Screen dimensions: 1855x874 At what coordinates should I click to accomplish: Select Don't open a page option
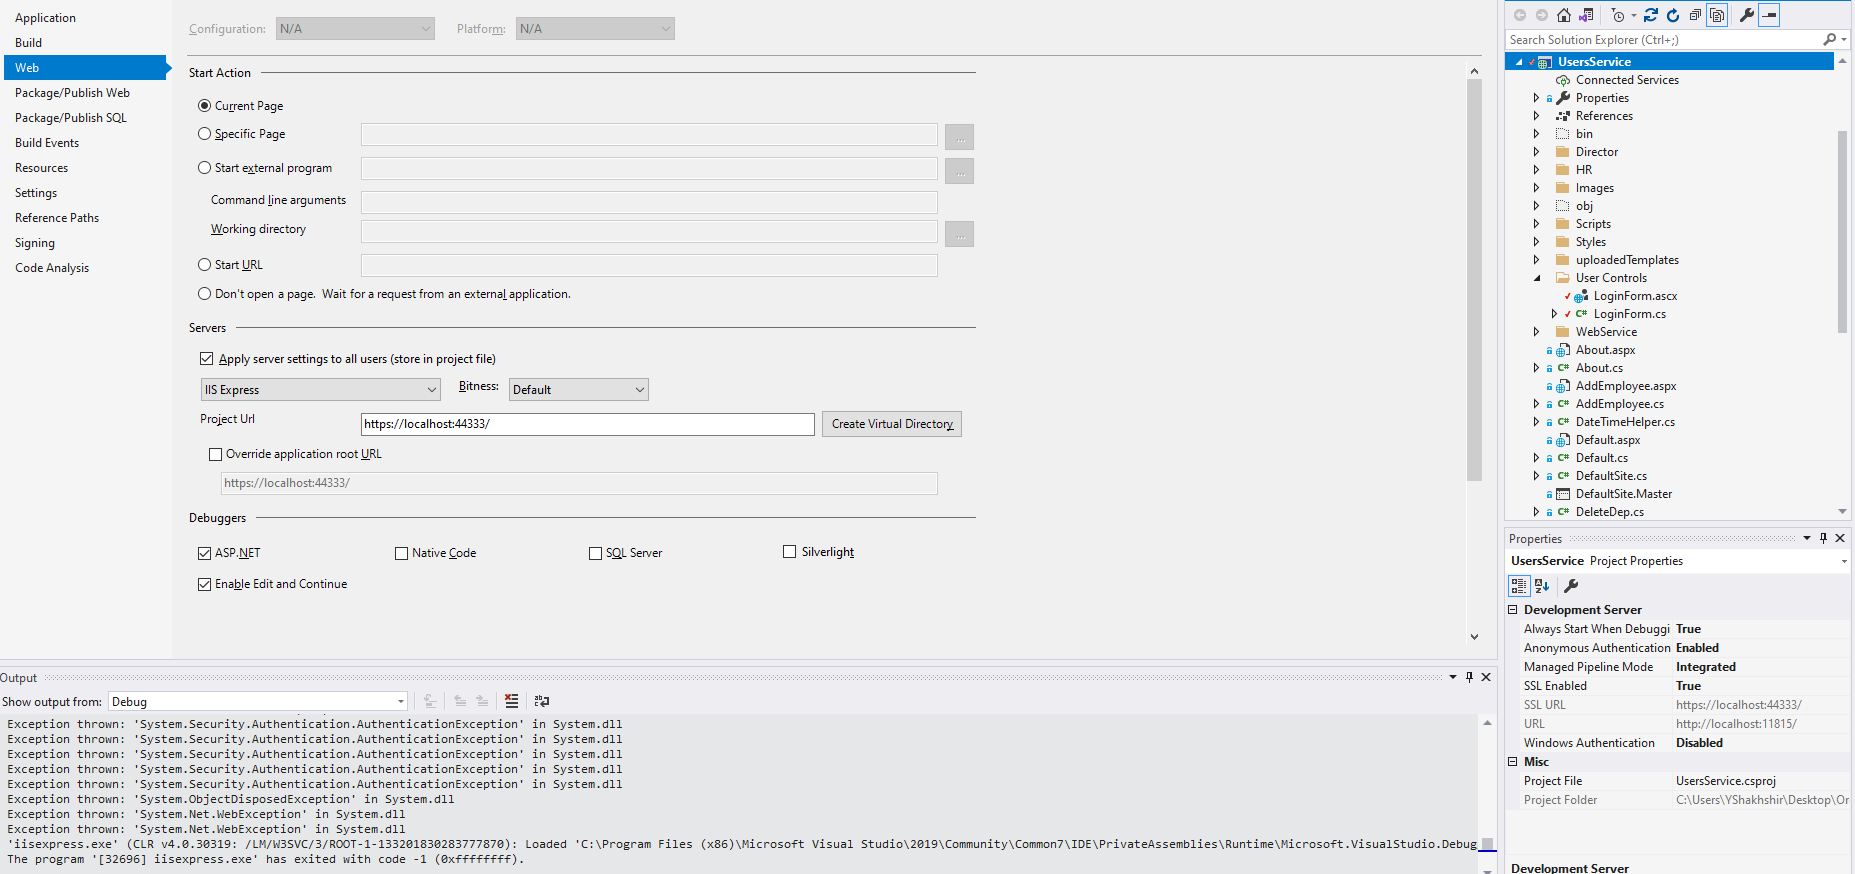click(x=204, y=294)
